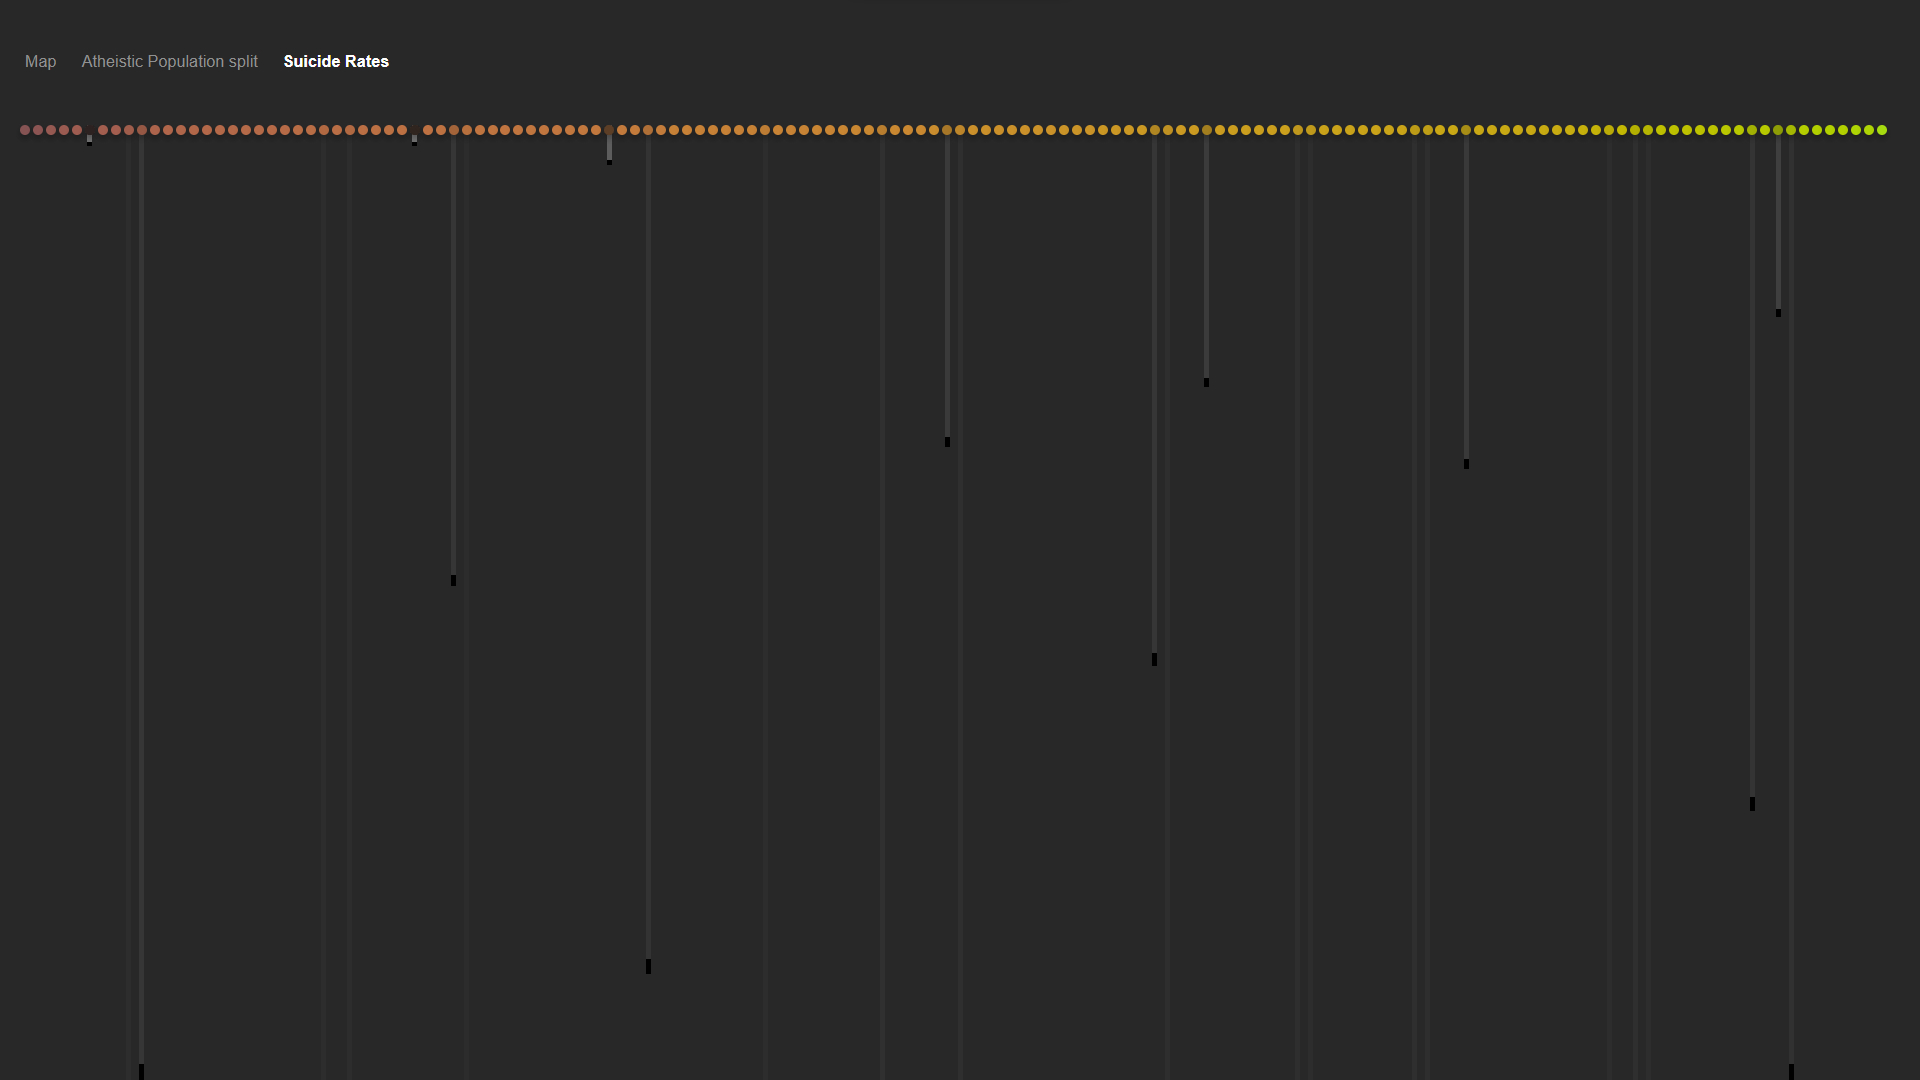The image size is (1920, 1080).
Task: Click the end marker of the longest orange-section bar
Action: point(648,966)
